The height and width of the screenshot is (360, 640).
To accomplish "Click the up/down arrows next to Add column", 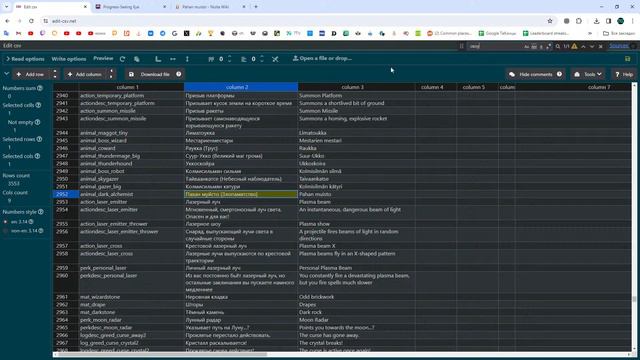I will click(x=111, y=74).
